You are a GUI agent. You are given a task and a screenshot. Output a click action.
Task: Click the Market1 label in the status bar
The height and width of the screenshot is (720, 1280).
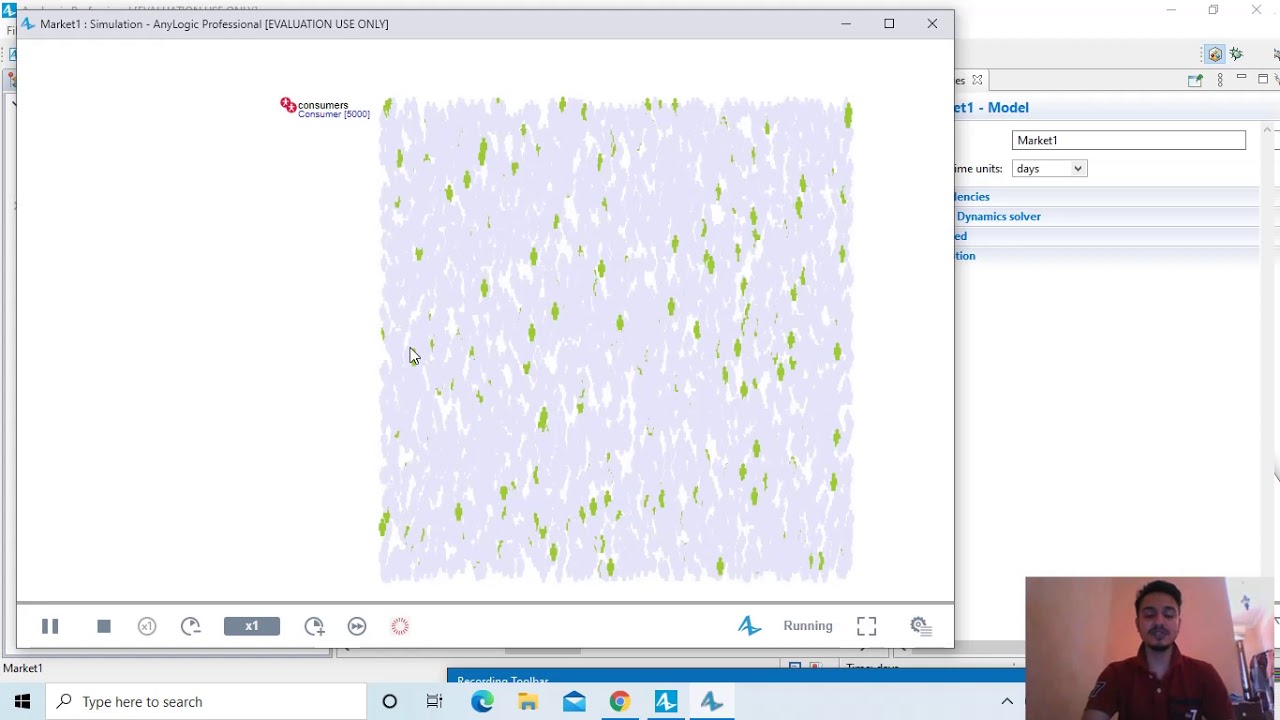click(23, 668)
